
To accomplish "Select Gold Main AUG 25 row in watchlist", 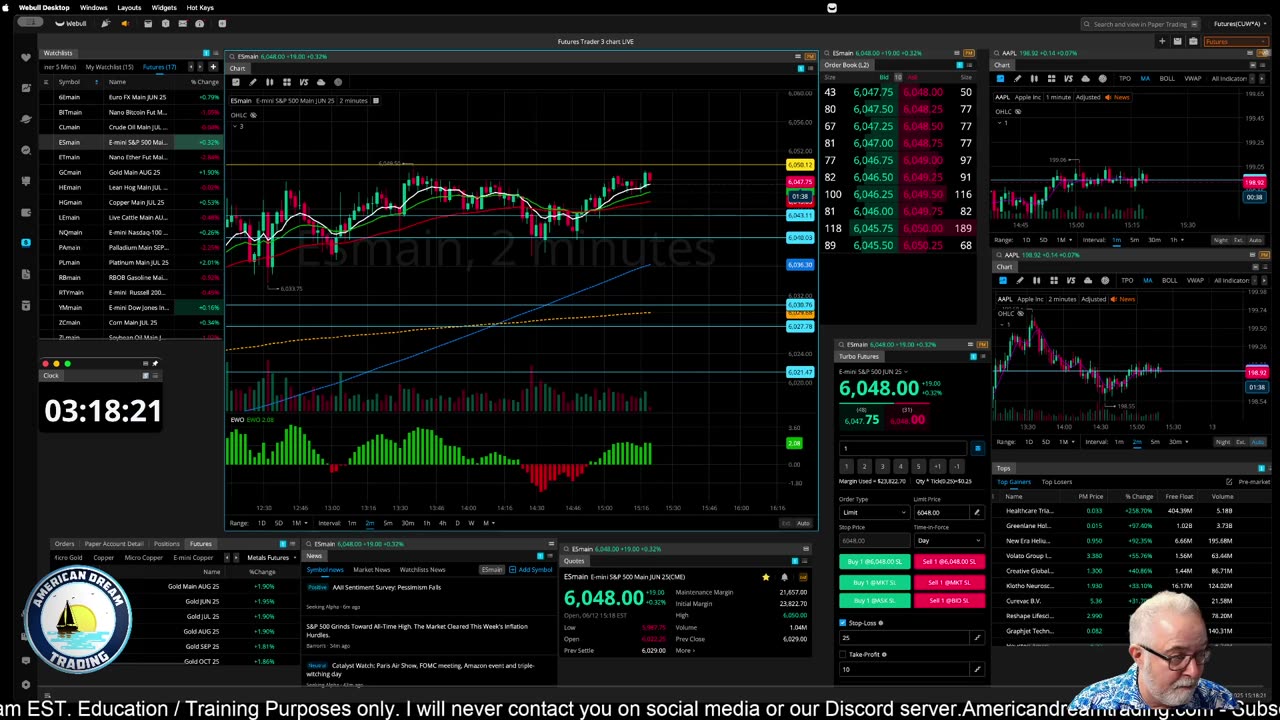I will [x=130, y=172].
